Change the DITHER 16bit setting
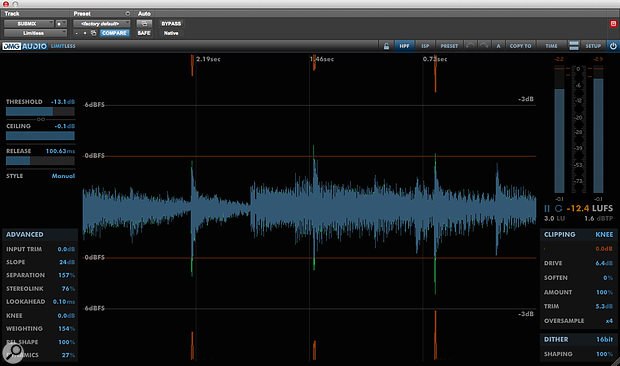Viewport: 620px width, 366px height. (605, 339)
